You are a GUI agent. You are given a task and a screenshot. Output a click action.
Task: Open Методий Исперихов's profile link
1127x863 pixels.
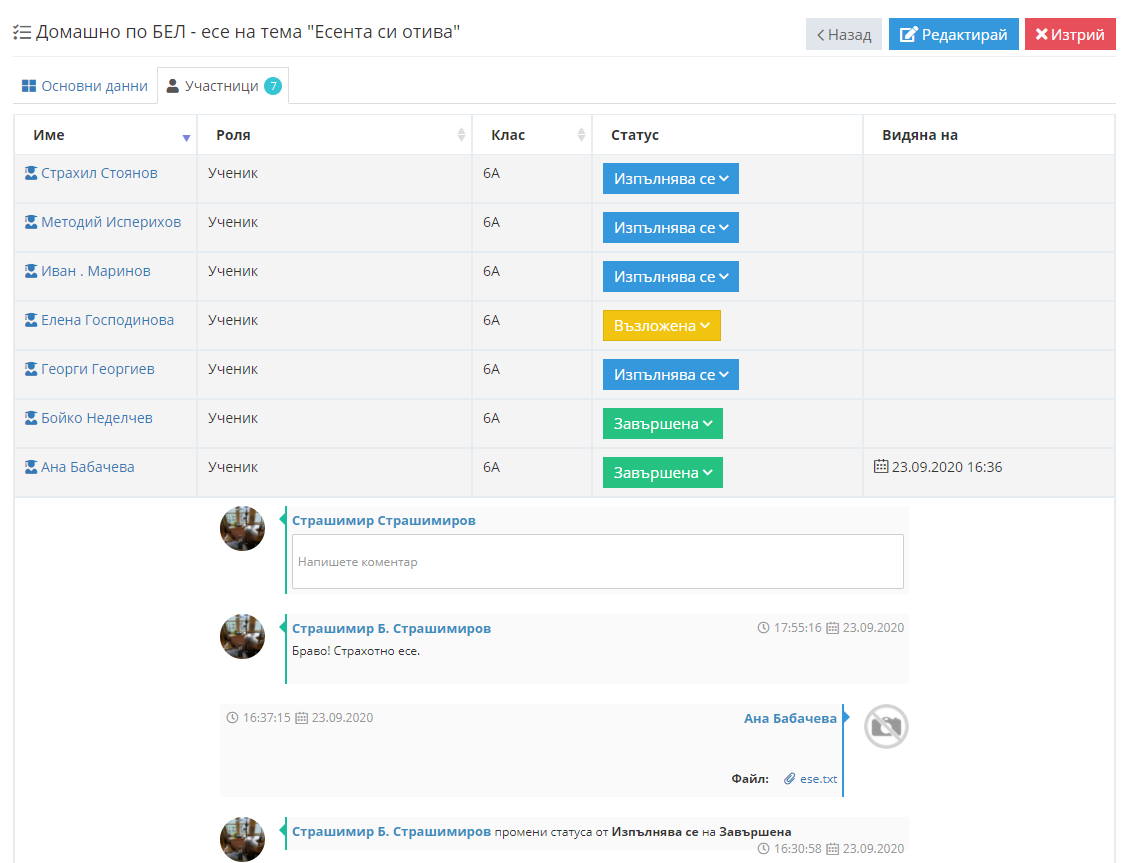click(x=110, y=222)
